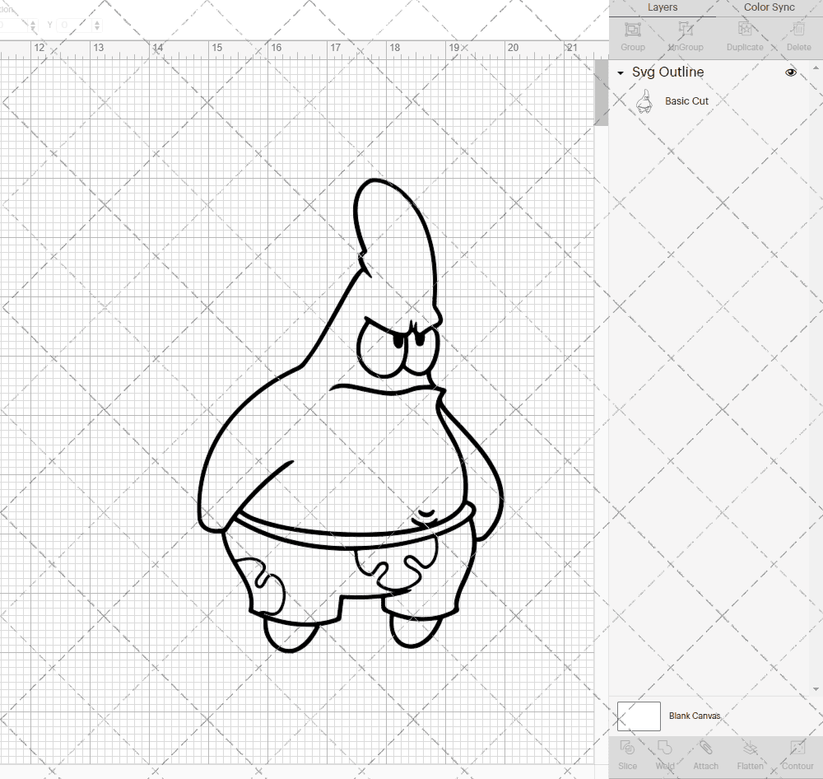This screenshot has height=779, width=823.
Task: Open the Blank Canvas color picker
Action: point(639,716)
